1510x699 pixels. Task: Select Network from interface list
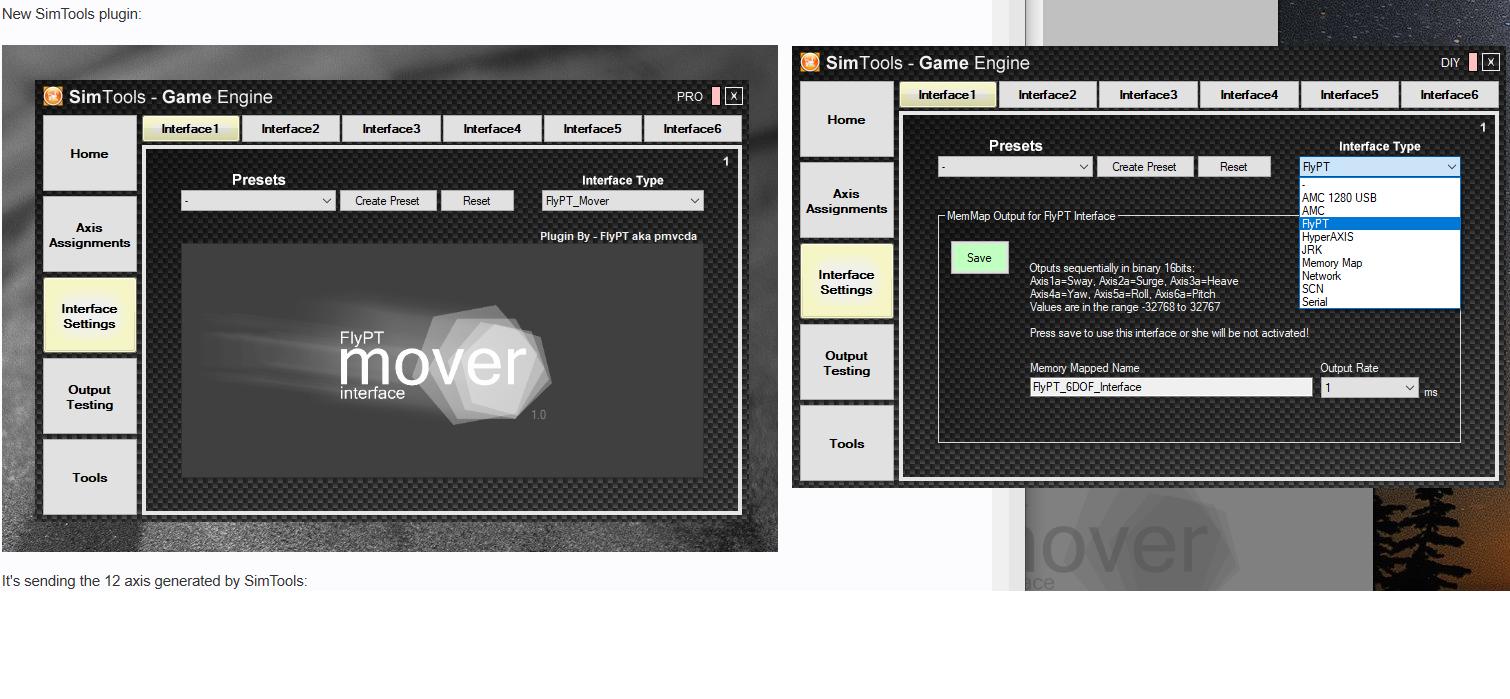pos(1380,276)
